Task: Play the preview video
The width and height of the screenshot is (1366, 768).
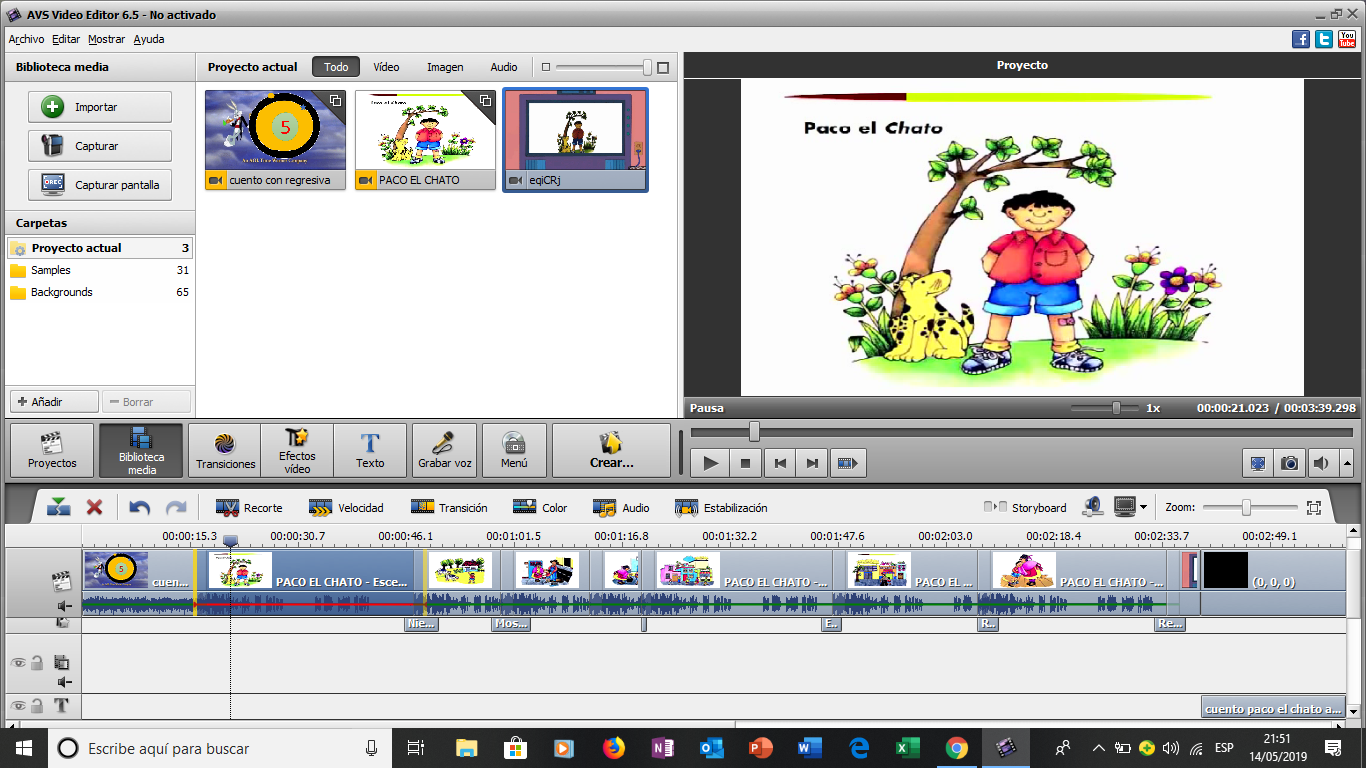Action: 711,463
